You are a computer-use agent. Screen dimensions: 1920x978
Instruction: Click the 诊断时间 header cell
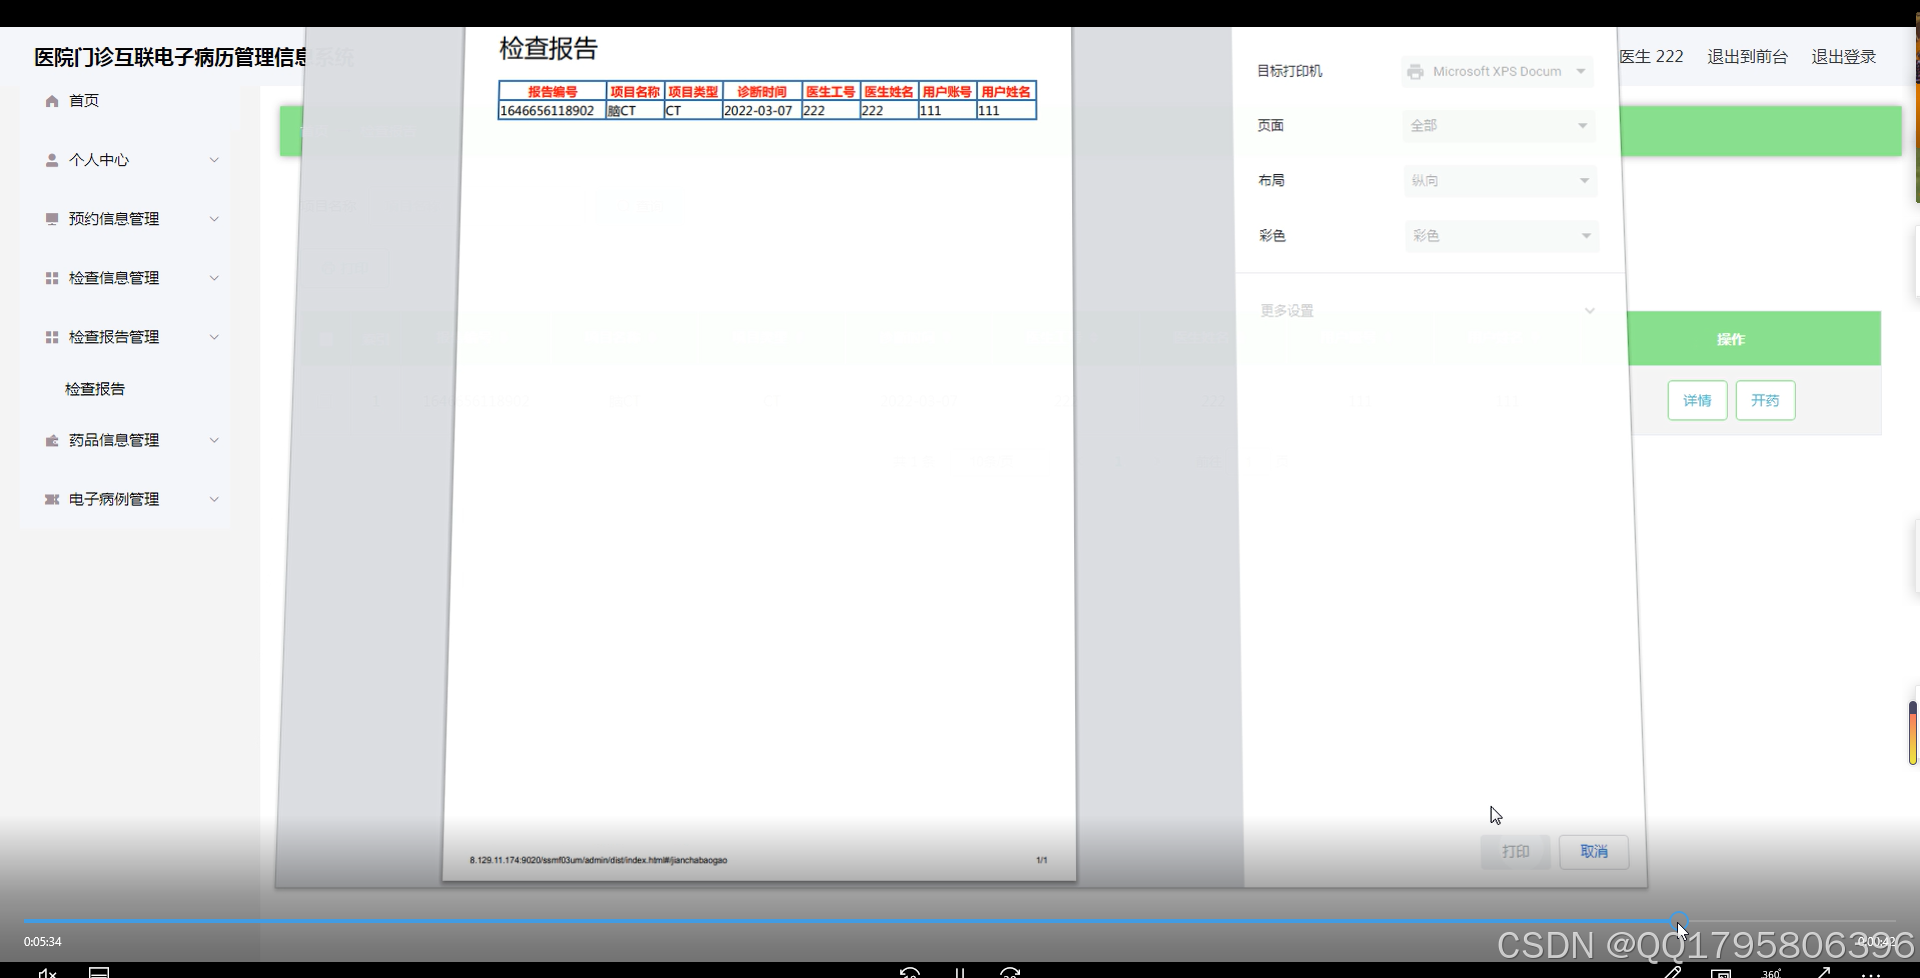[x=762, y=92]
